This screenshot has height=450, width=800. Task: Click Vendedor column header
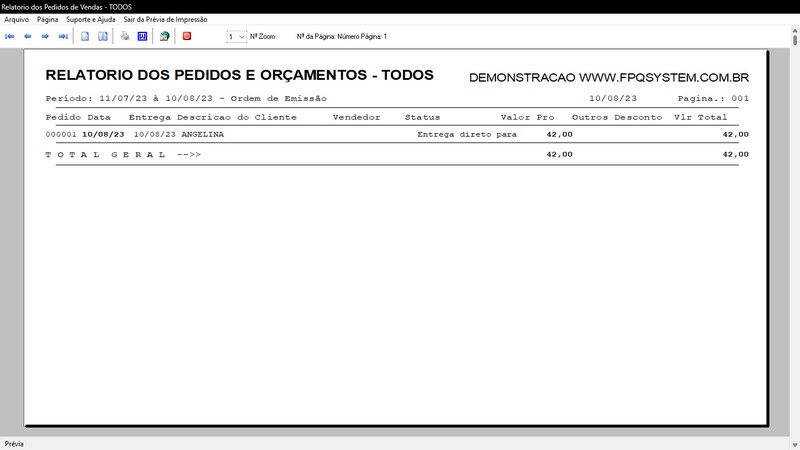pyautogui.click(x=357, y=117)
